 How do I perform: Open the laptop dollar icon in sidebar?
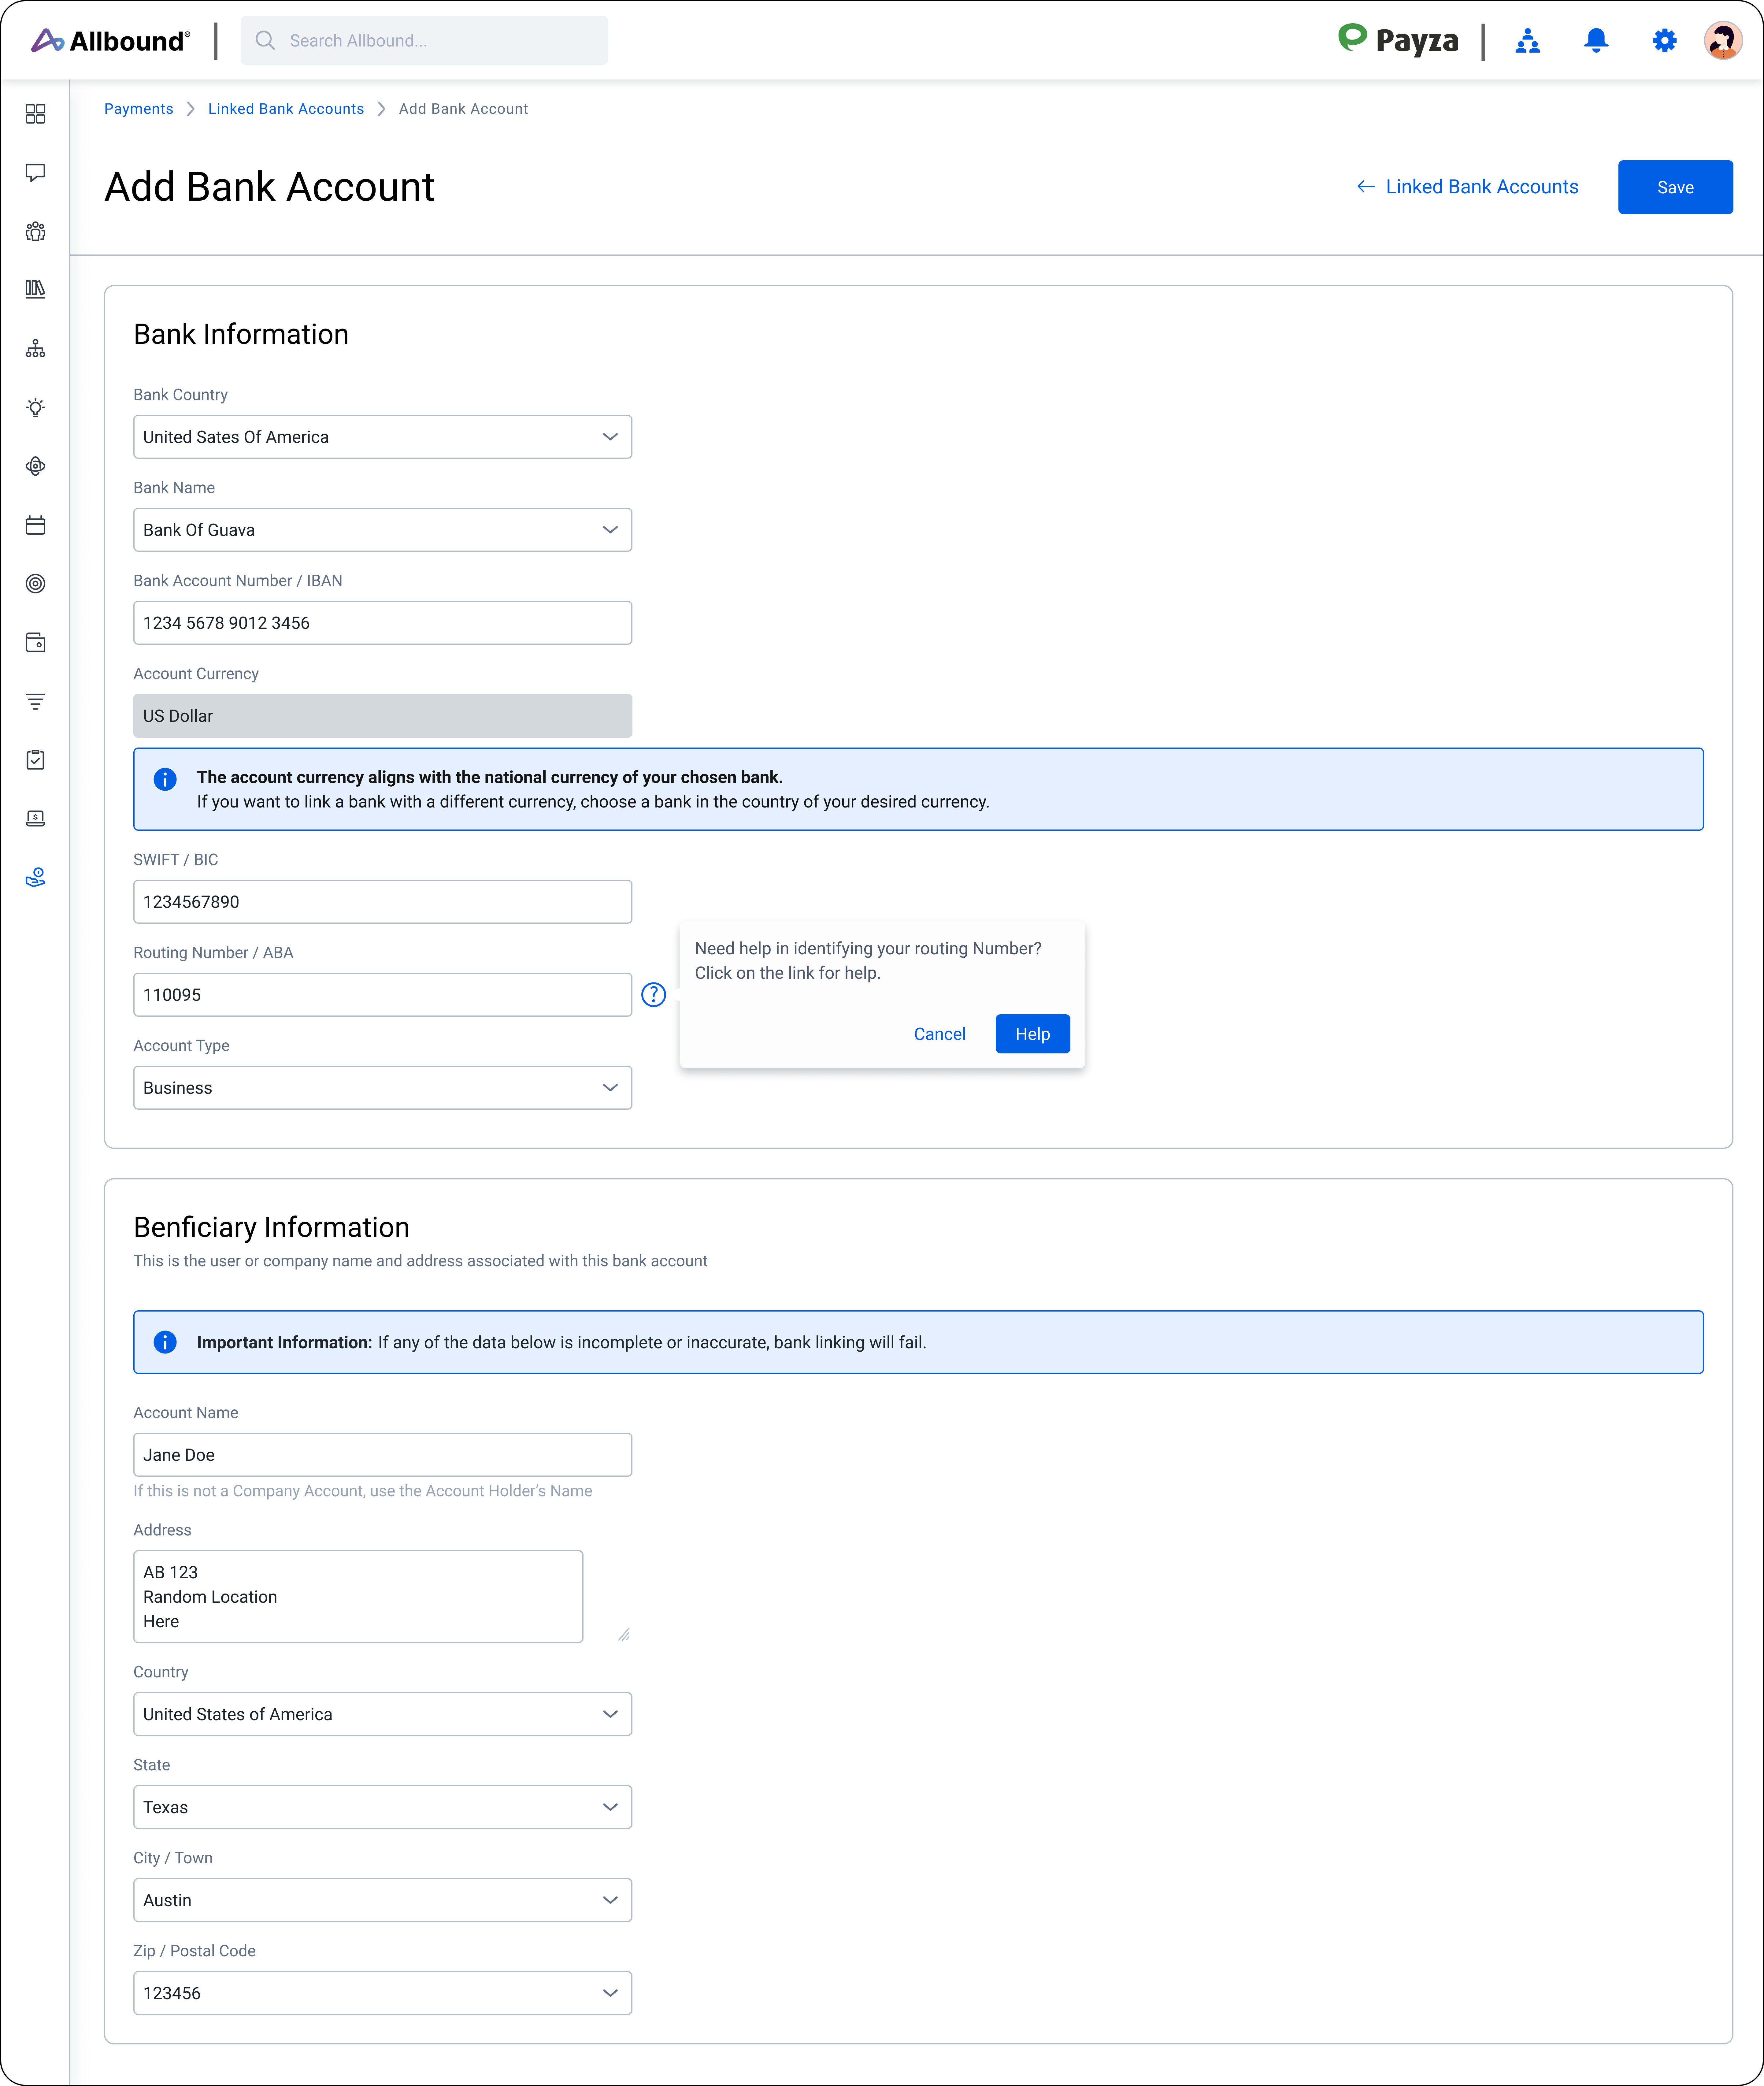coord(35,818)
